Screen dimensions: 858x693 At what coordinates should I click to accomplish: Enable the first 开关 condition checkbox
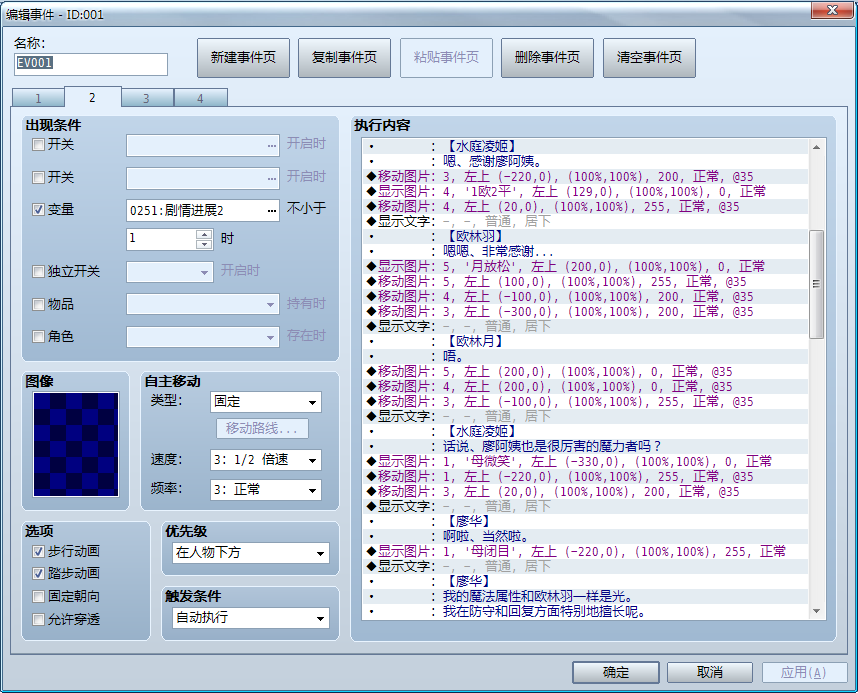[38, 145]
